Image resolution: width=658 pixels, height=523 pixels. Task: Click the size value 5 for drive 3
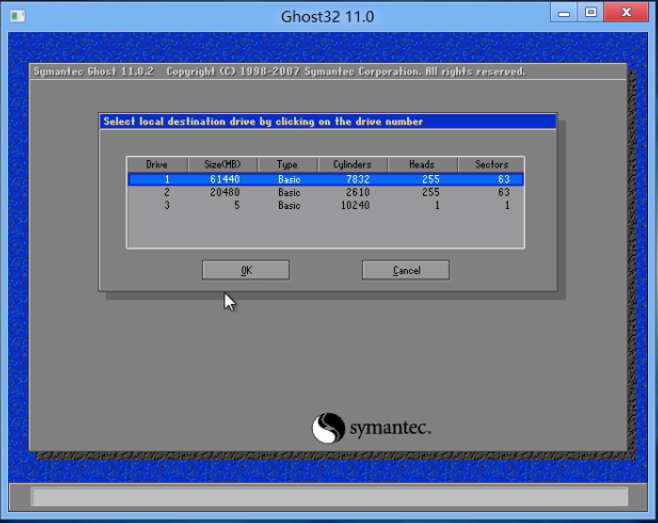[x=237, y=206]
